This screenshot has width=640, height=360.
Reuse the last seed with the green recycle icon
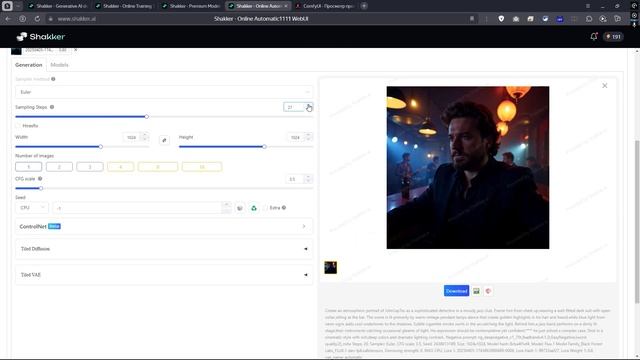click(x=254, y=208)
